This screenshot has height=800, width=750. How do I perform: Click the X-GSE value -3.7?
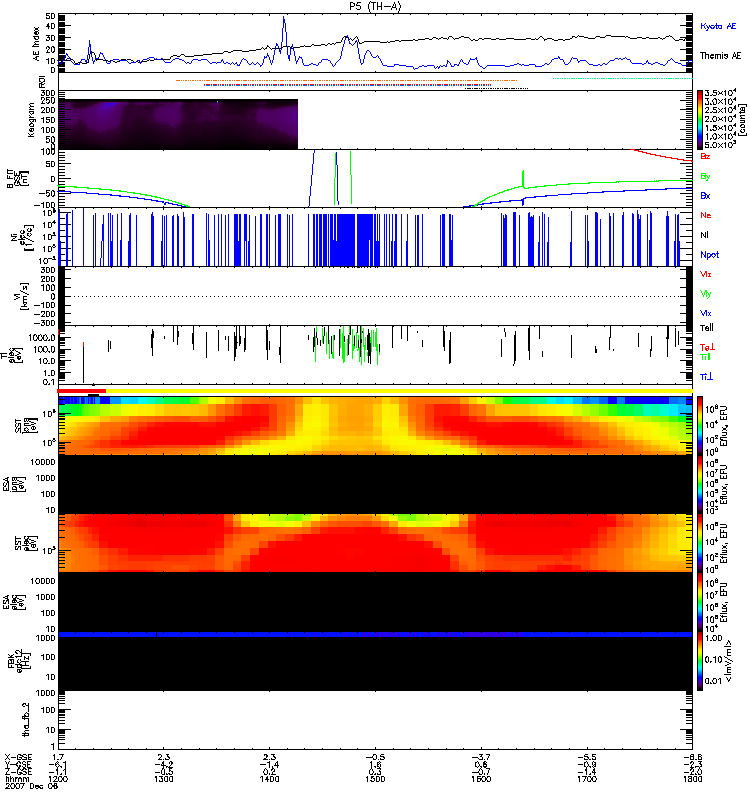481,757
